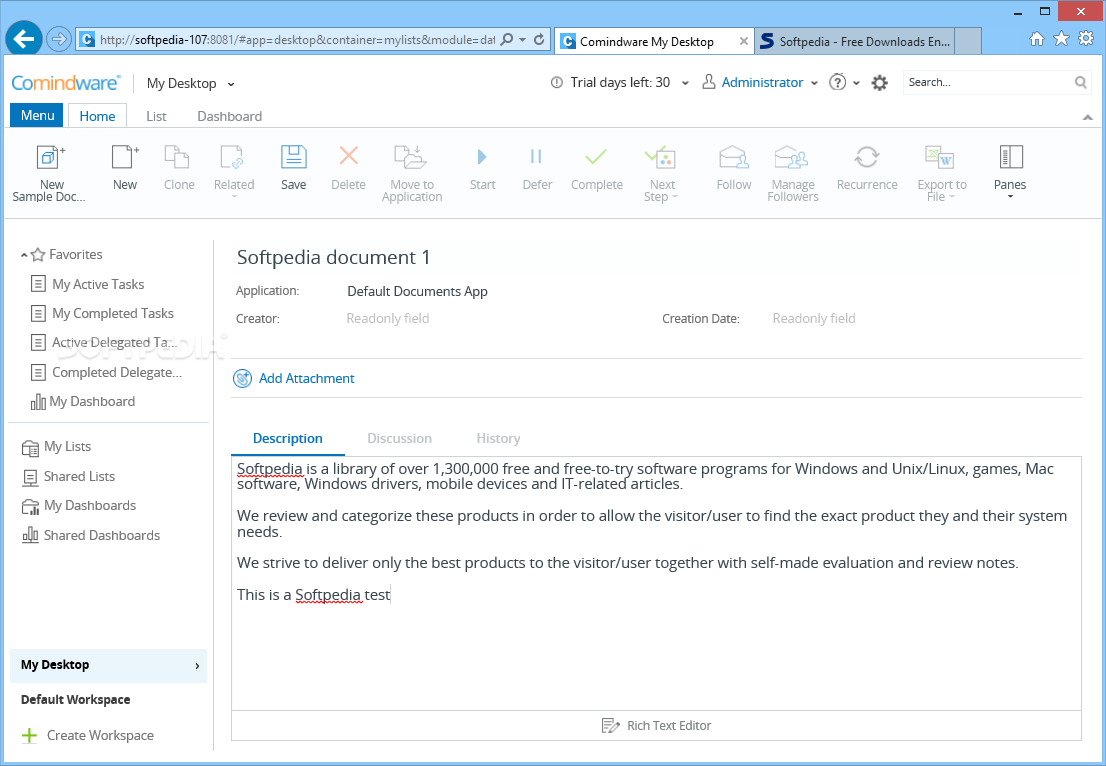Open the Menu tab
This screenshot has width=1106, height=766.
(37, 115)
